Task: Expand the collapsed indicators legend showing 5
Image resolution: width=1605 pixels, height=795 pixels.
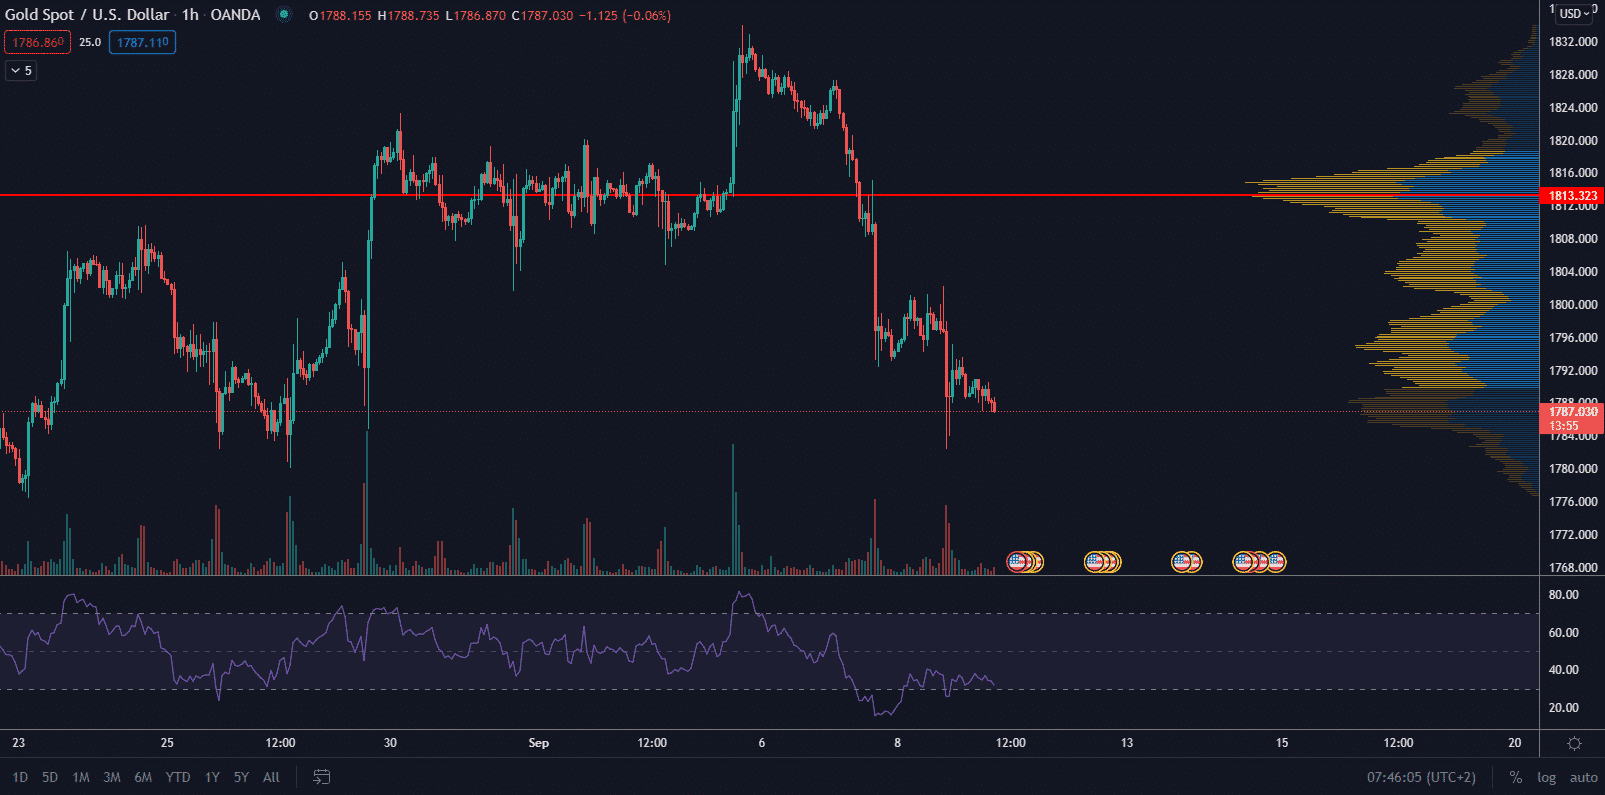Action: click(x=21, y=71)
